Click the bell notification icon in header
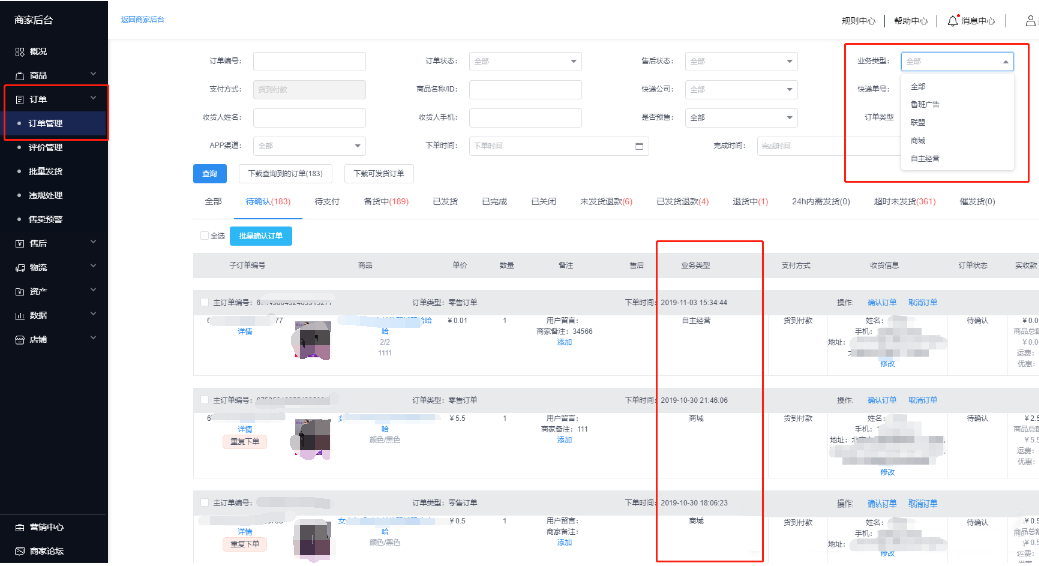This screenshot has width=1039, height=566. [953, 21]
